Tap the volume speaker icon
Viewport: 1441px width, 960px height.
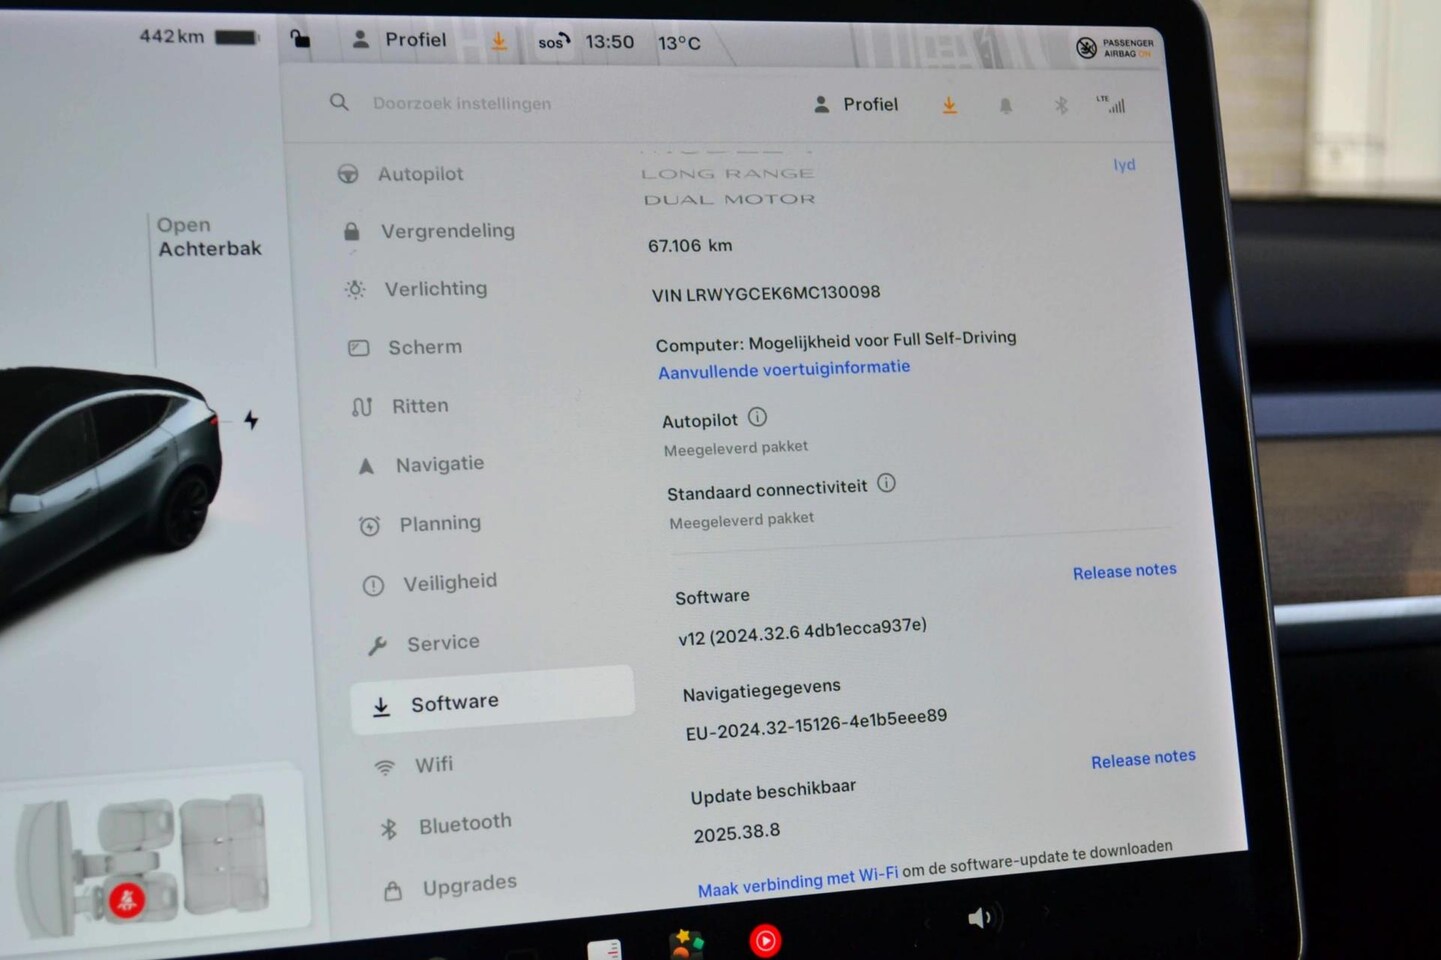[x=979, y=917]
